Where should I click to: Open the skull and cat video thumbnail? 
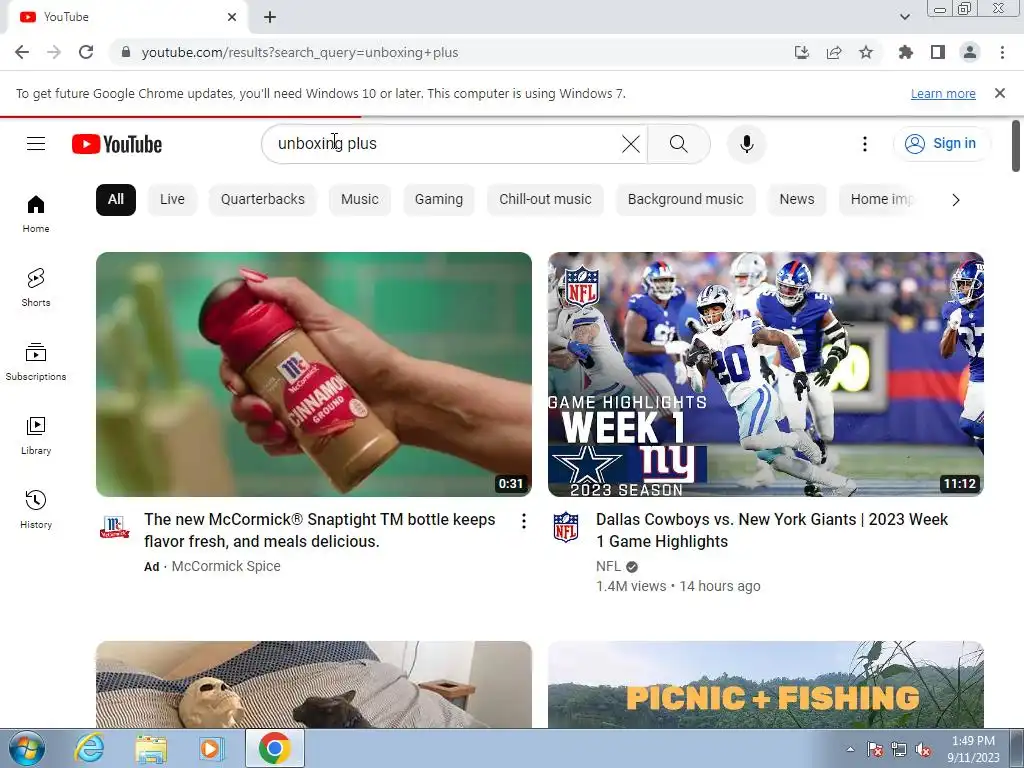[x=313, y=684]
